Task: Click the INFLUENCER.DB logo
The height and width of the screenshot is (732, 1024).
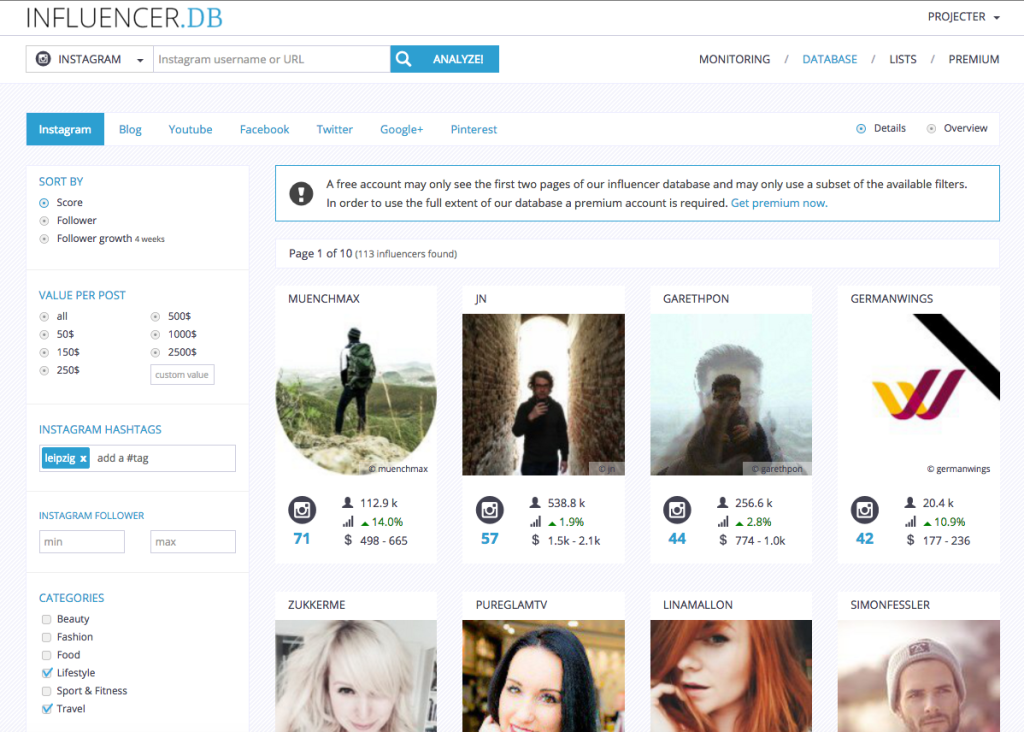Action: click(x=124, y=18)
